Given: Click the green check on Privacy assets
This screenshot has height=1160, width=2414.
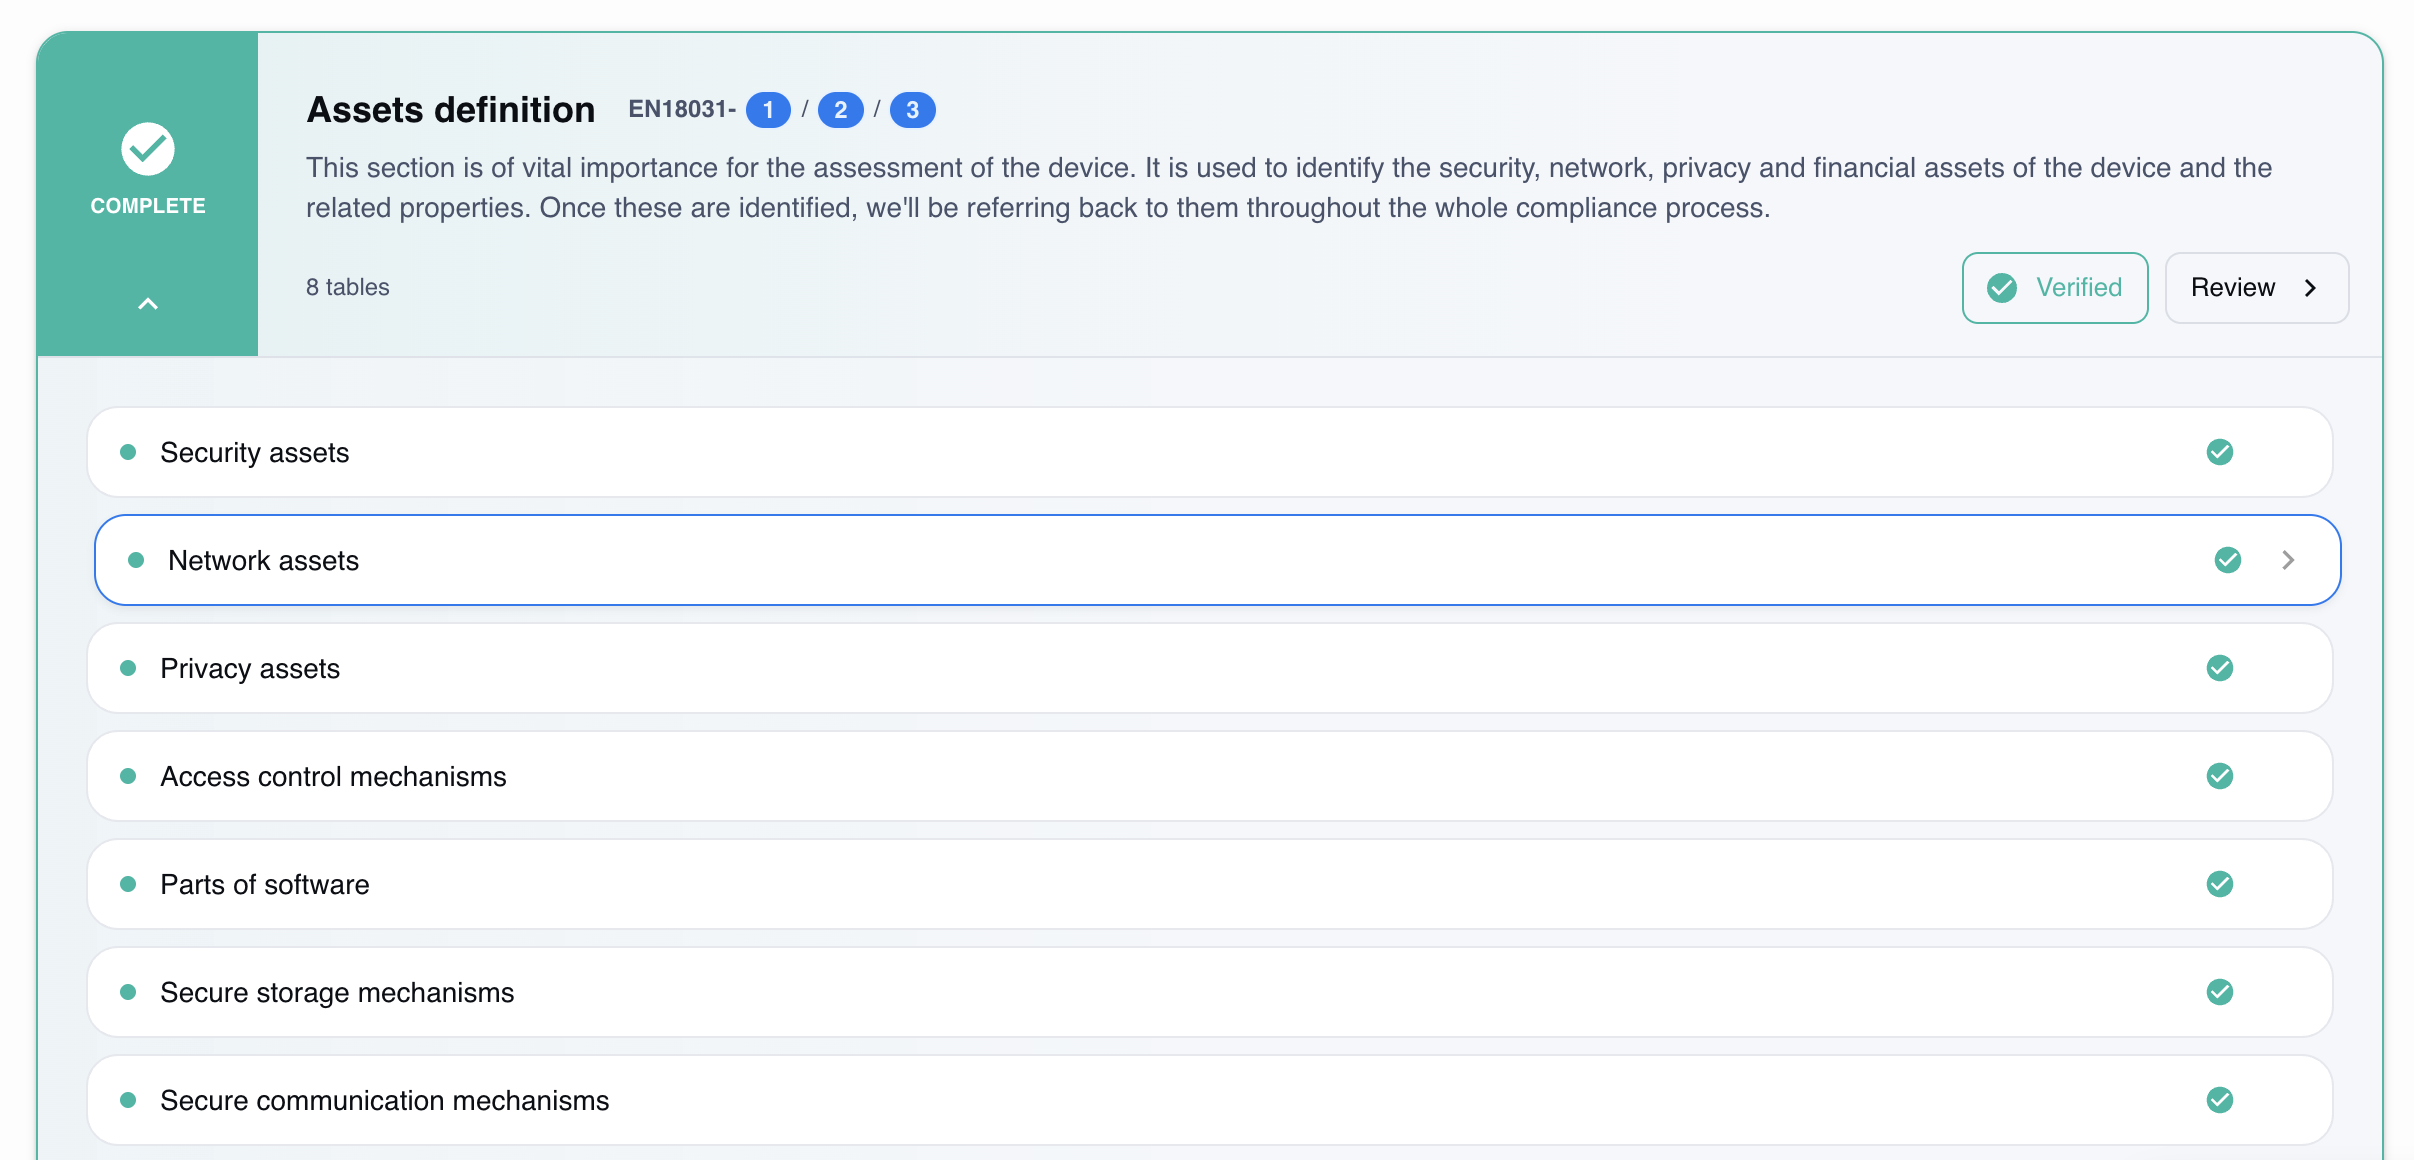Looking at the screenshot, I should 2220,668.
